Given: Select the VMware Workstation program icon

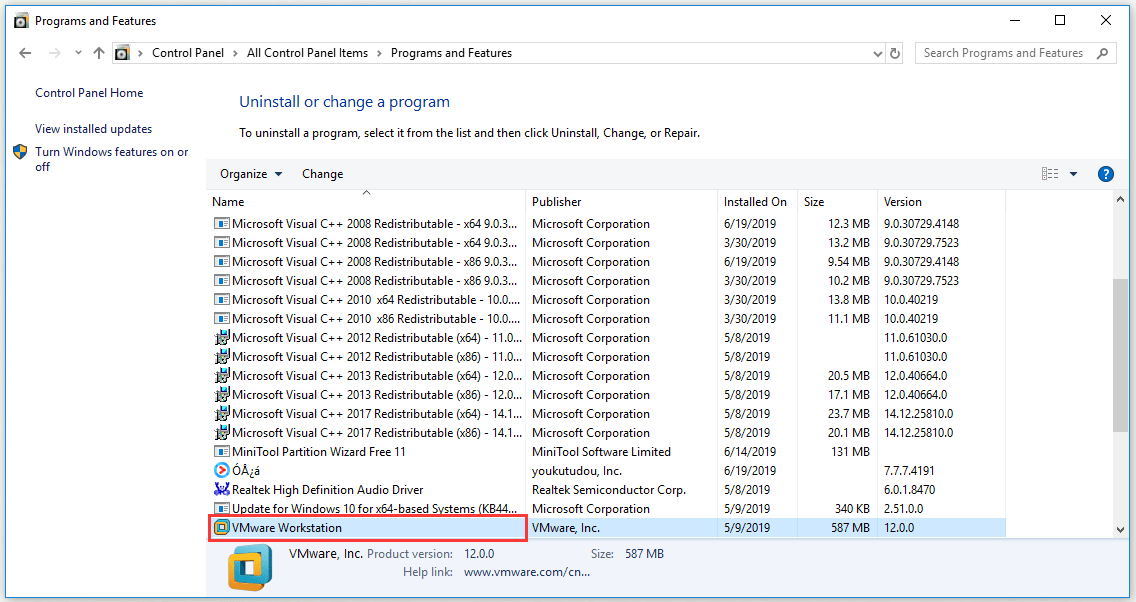Looking at the screenshot, I should click(x=221, y=527).
